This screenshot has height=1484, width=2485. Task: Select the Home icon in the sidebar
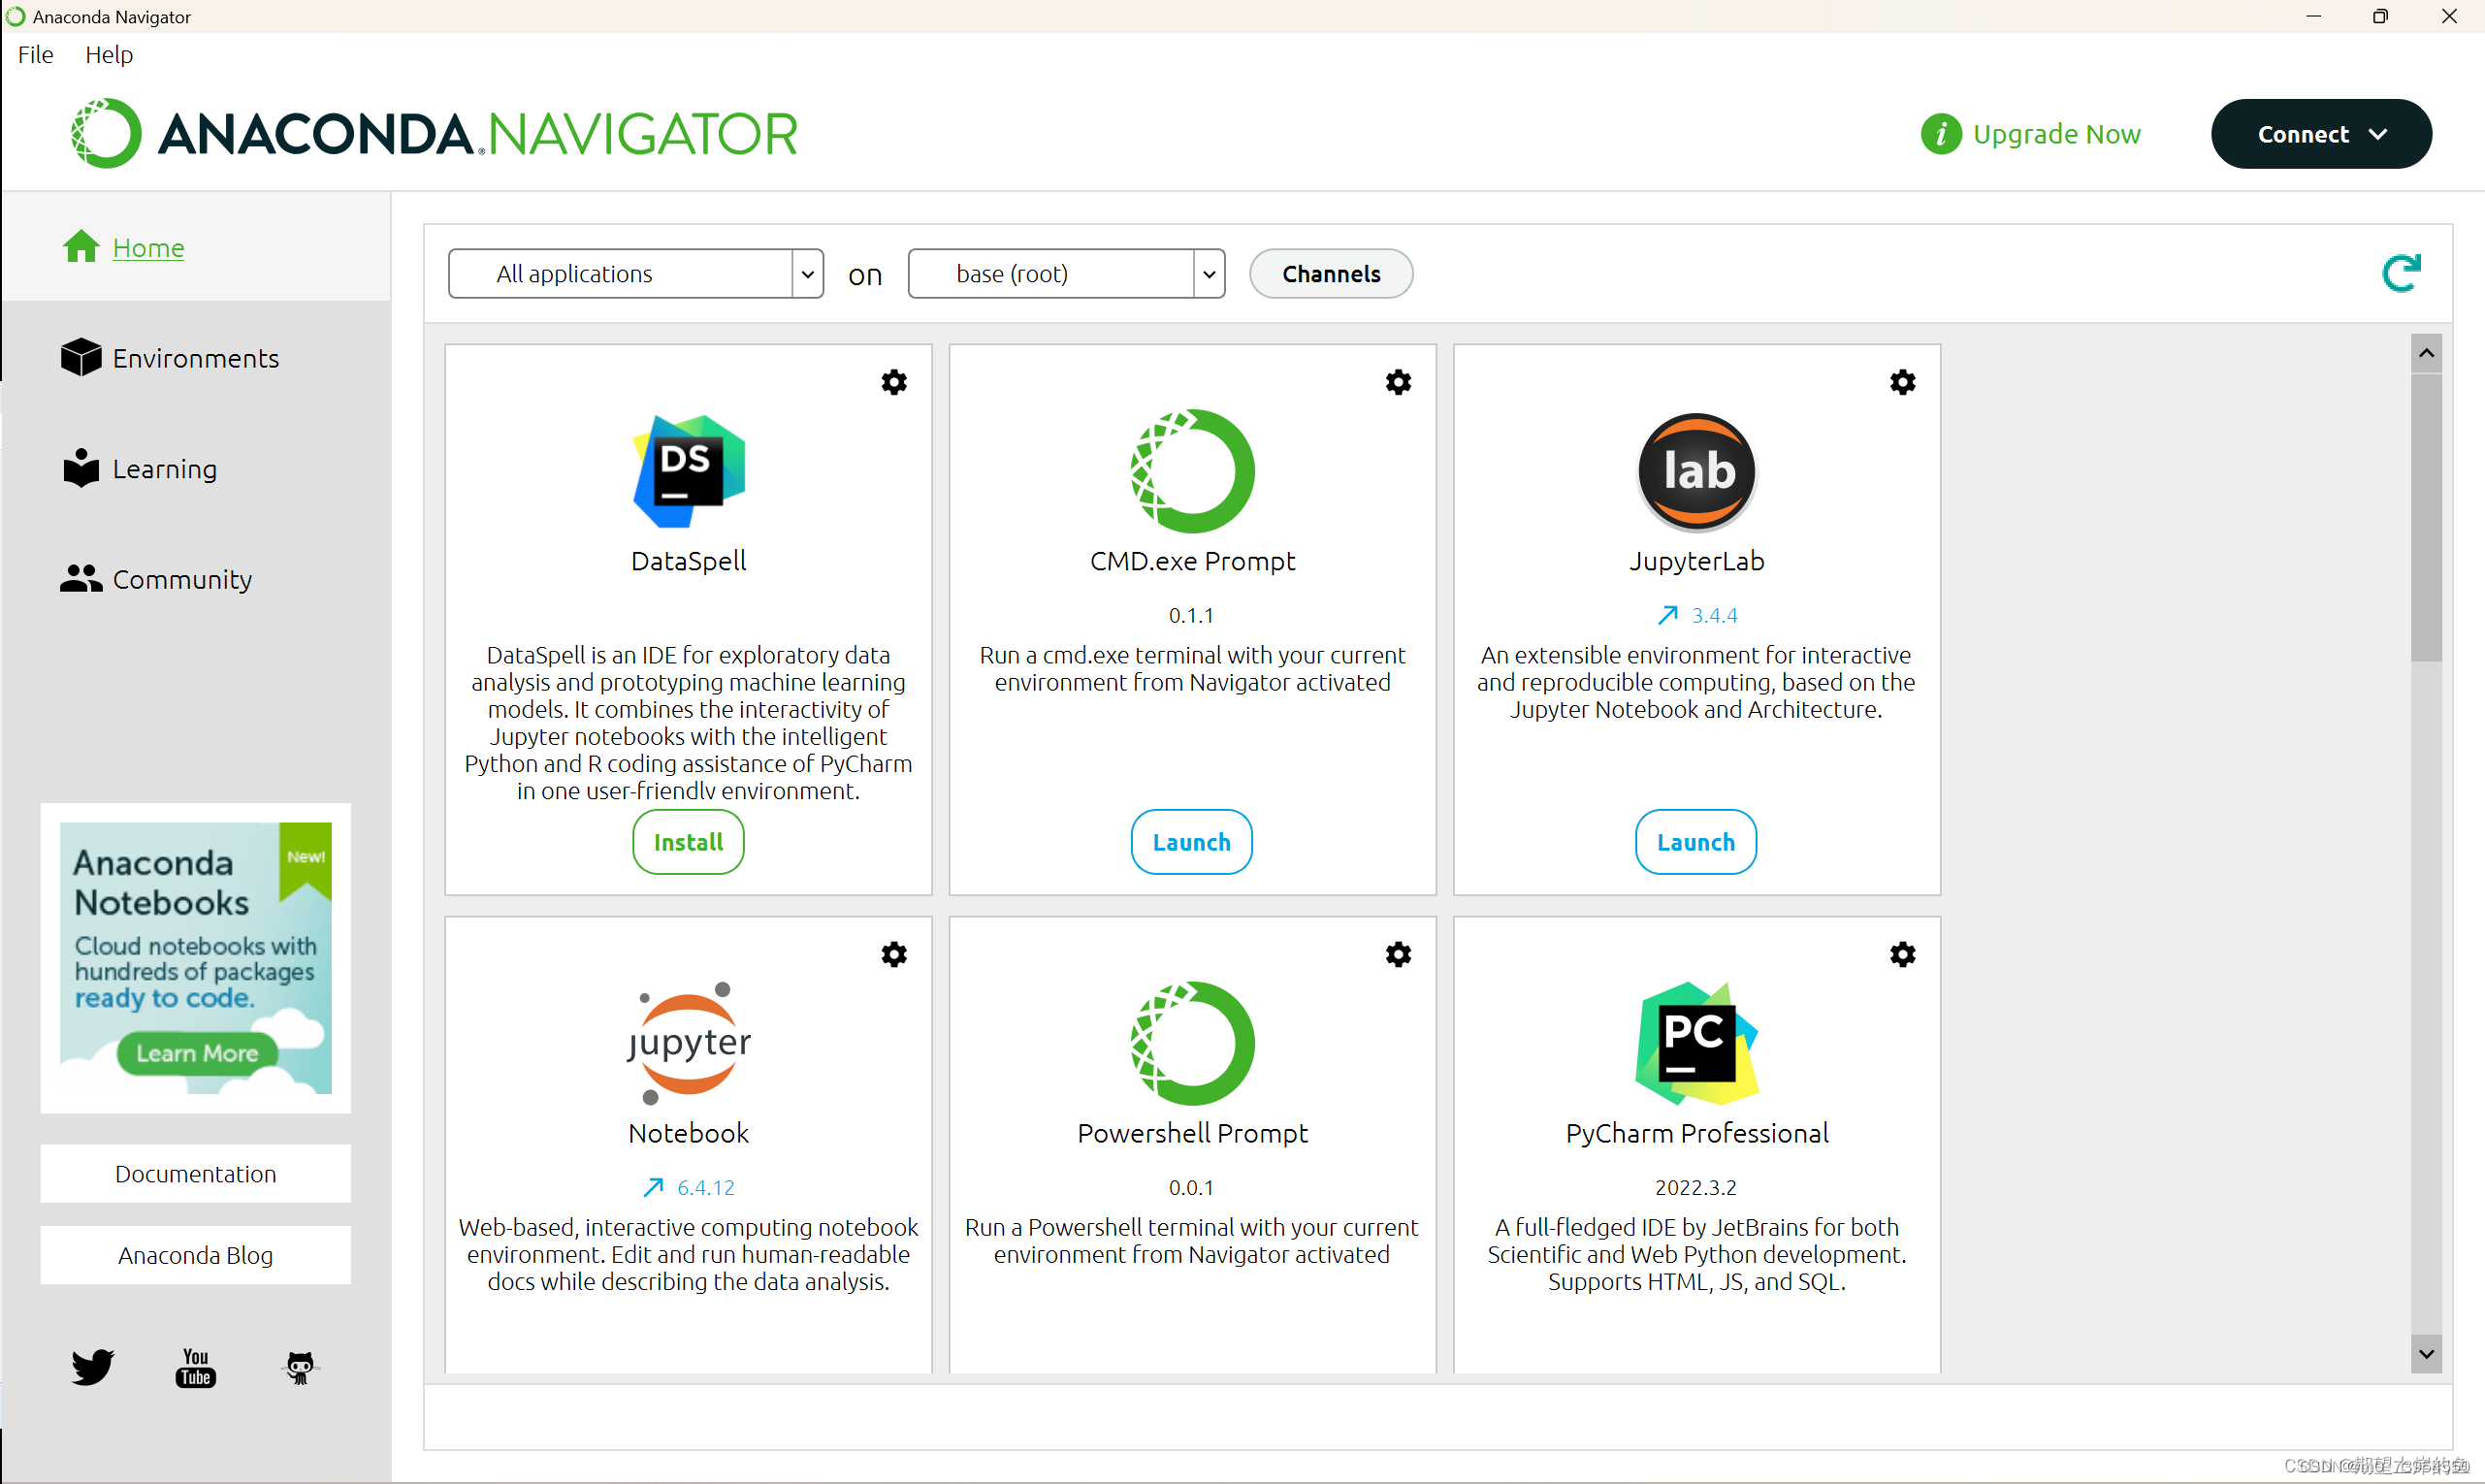coord(80,247)
